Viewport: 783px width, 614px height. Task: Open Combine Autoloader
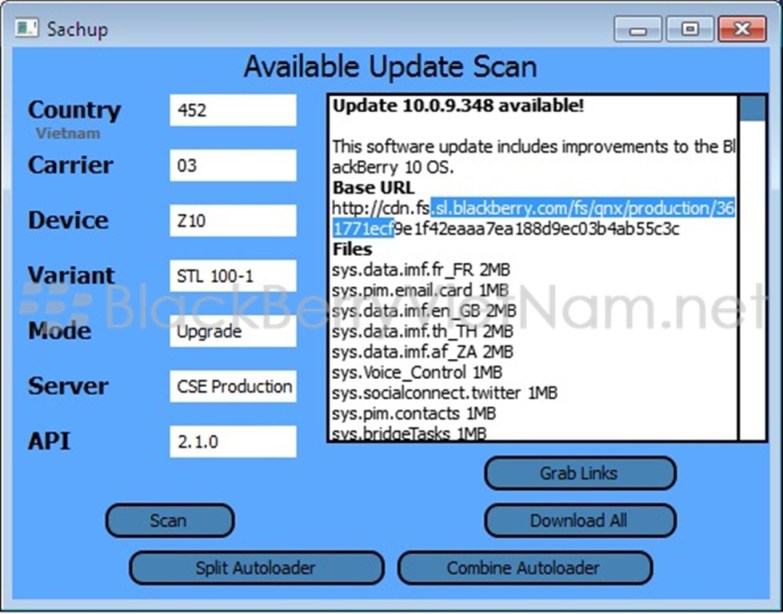tap(525, 568)
